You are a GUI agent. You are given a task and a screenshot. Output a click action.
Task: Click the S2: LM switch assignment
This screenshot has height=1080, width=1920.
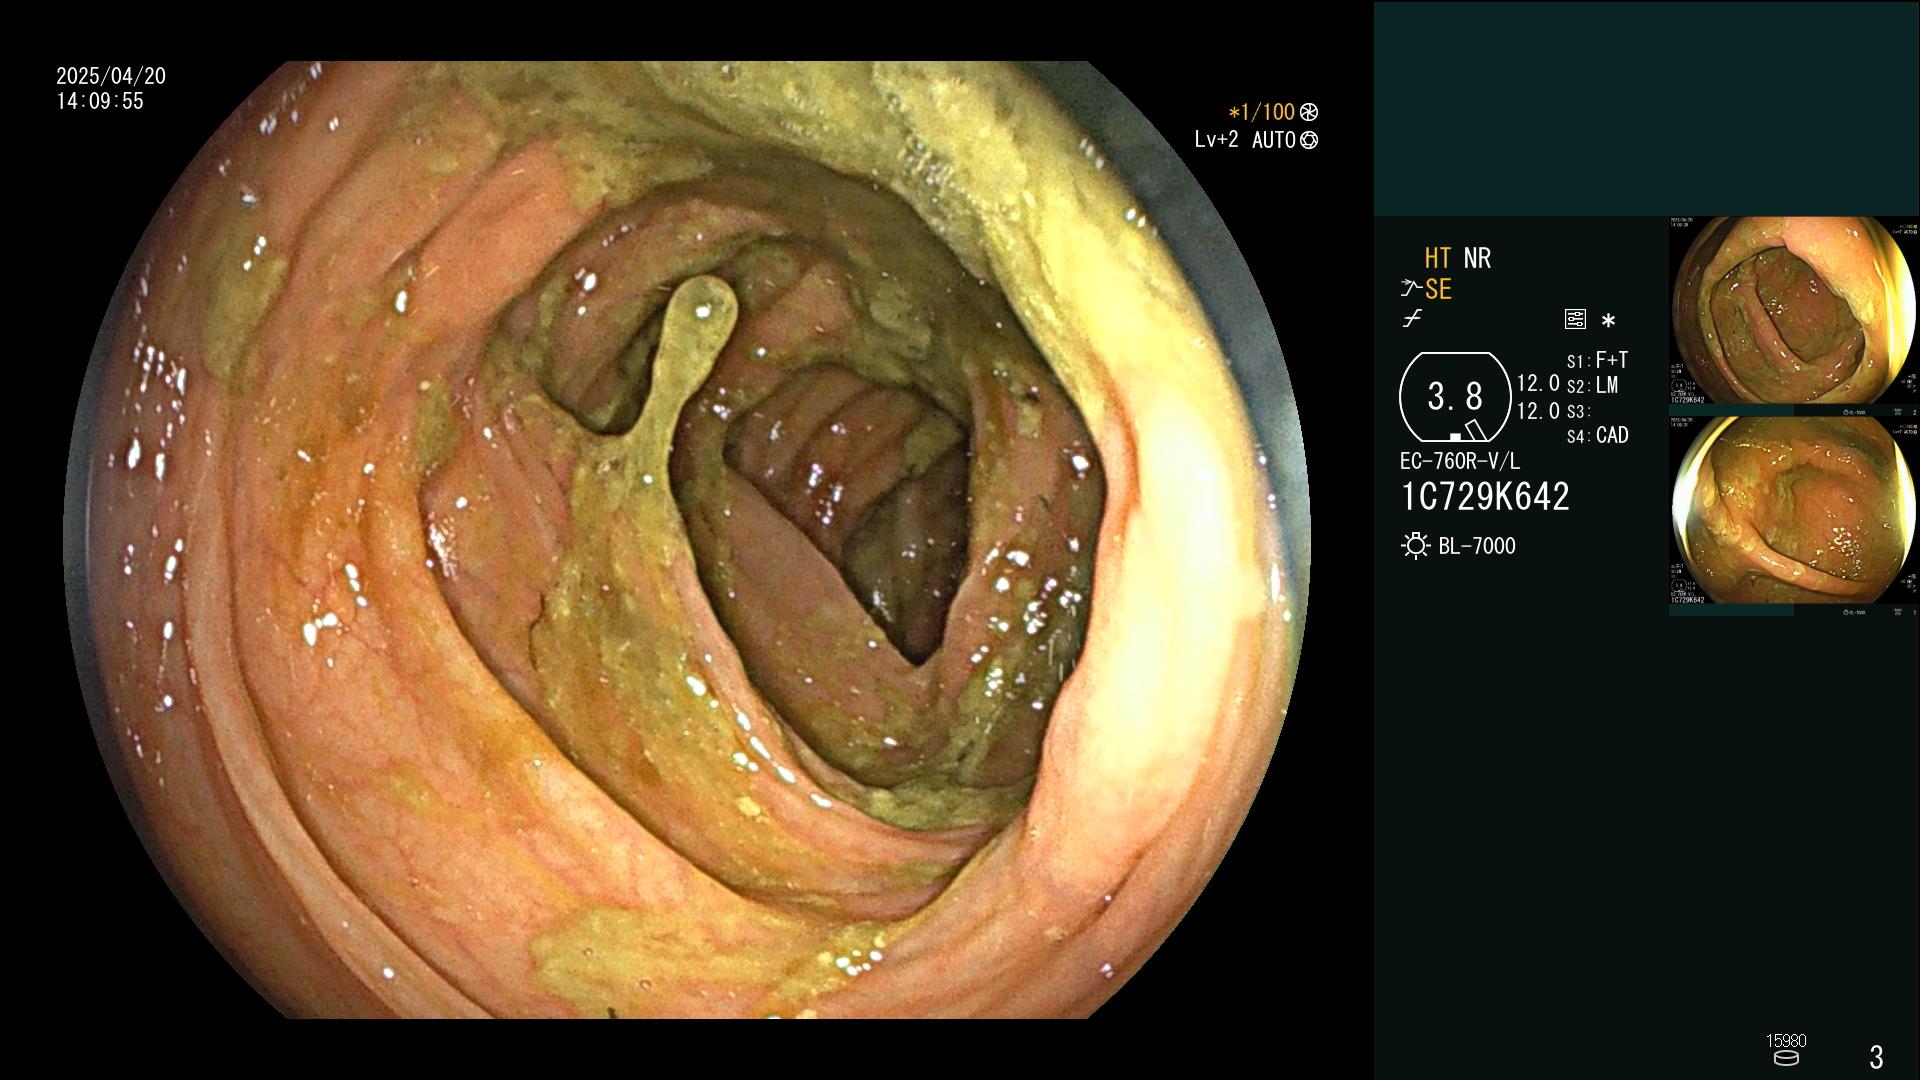tap(1592, 386)
